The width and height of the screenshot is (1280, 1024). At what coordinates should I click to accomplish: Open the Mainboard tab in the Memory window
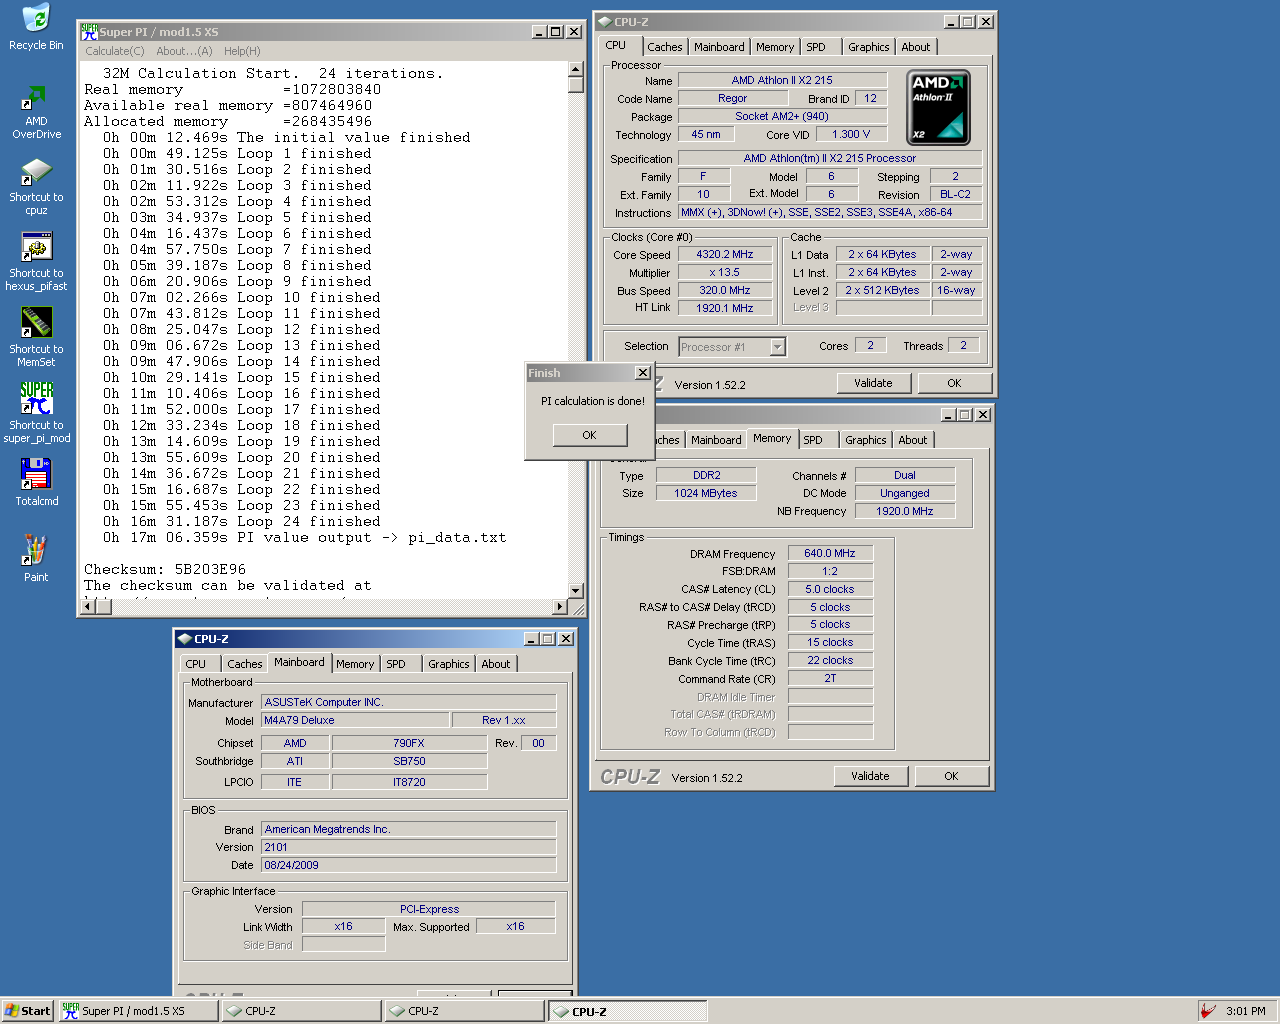click(716, 440)
